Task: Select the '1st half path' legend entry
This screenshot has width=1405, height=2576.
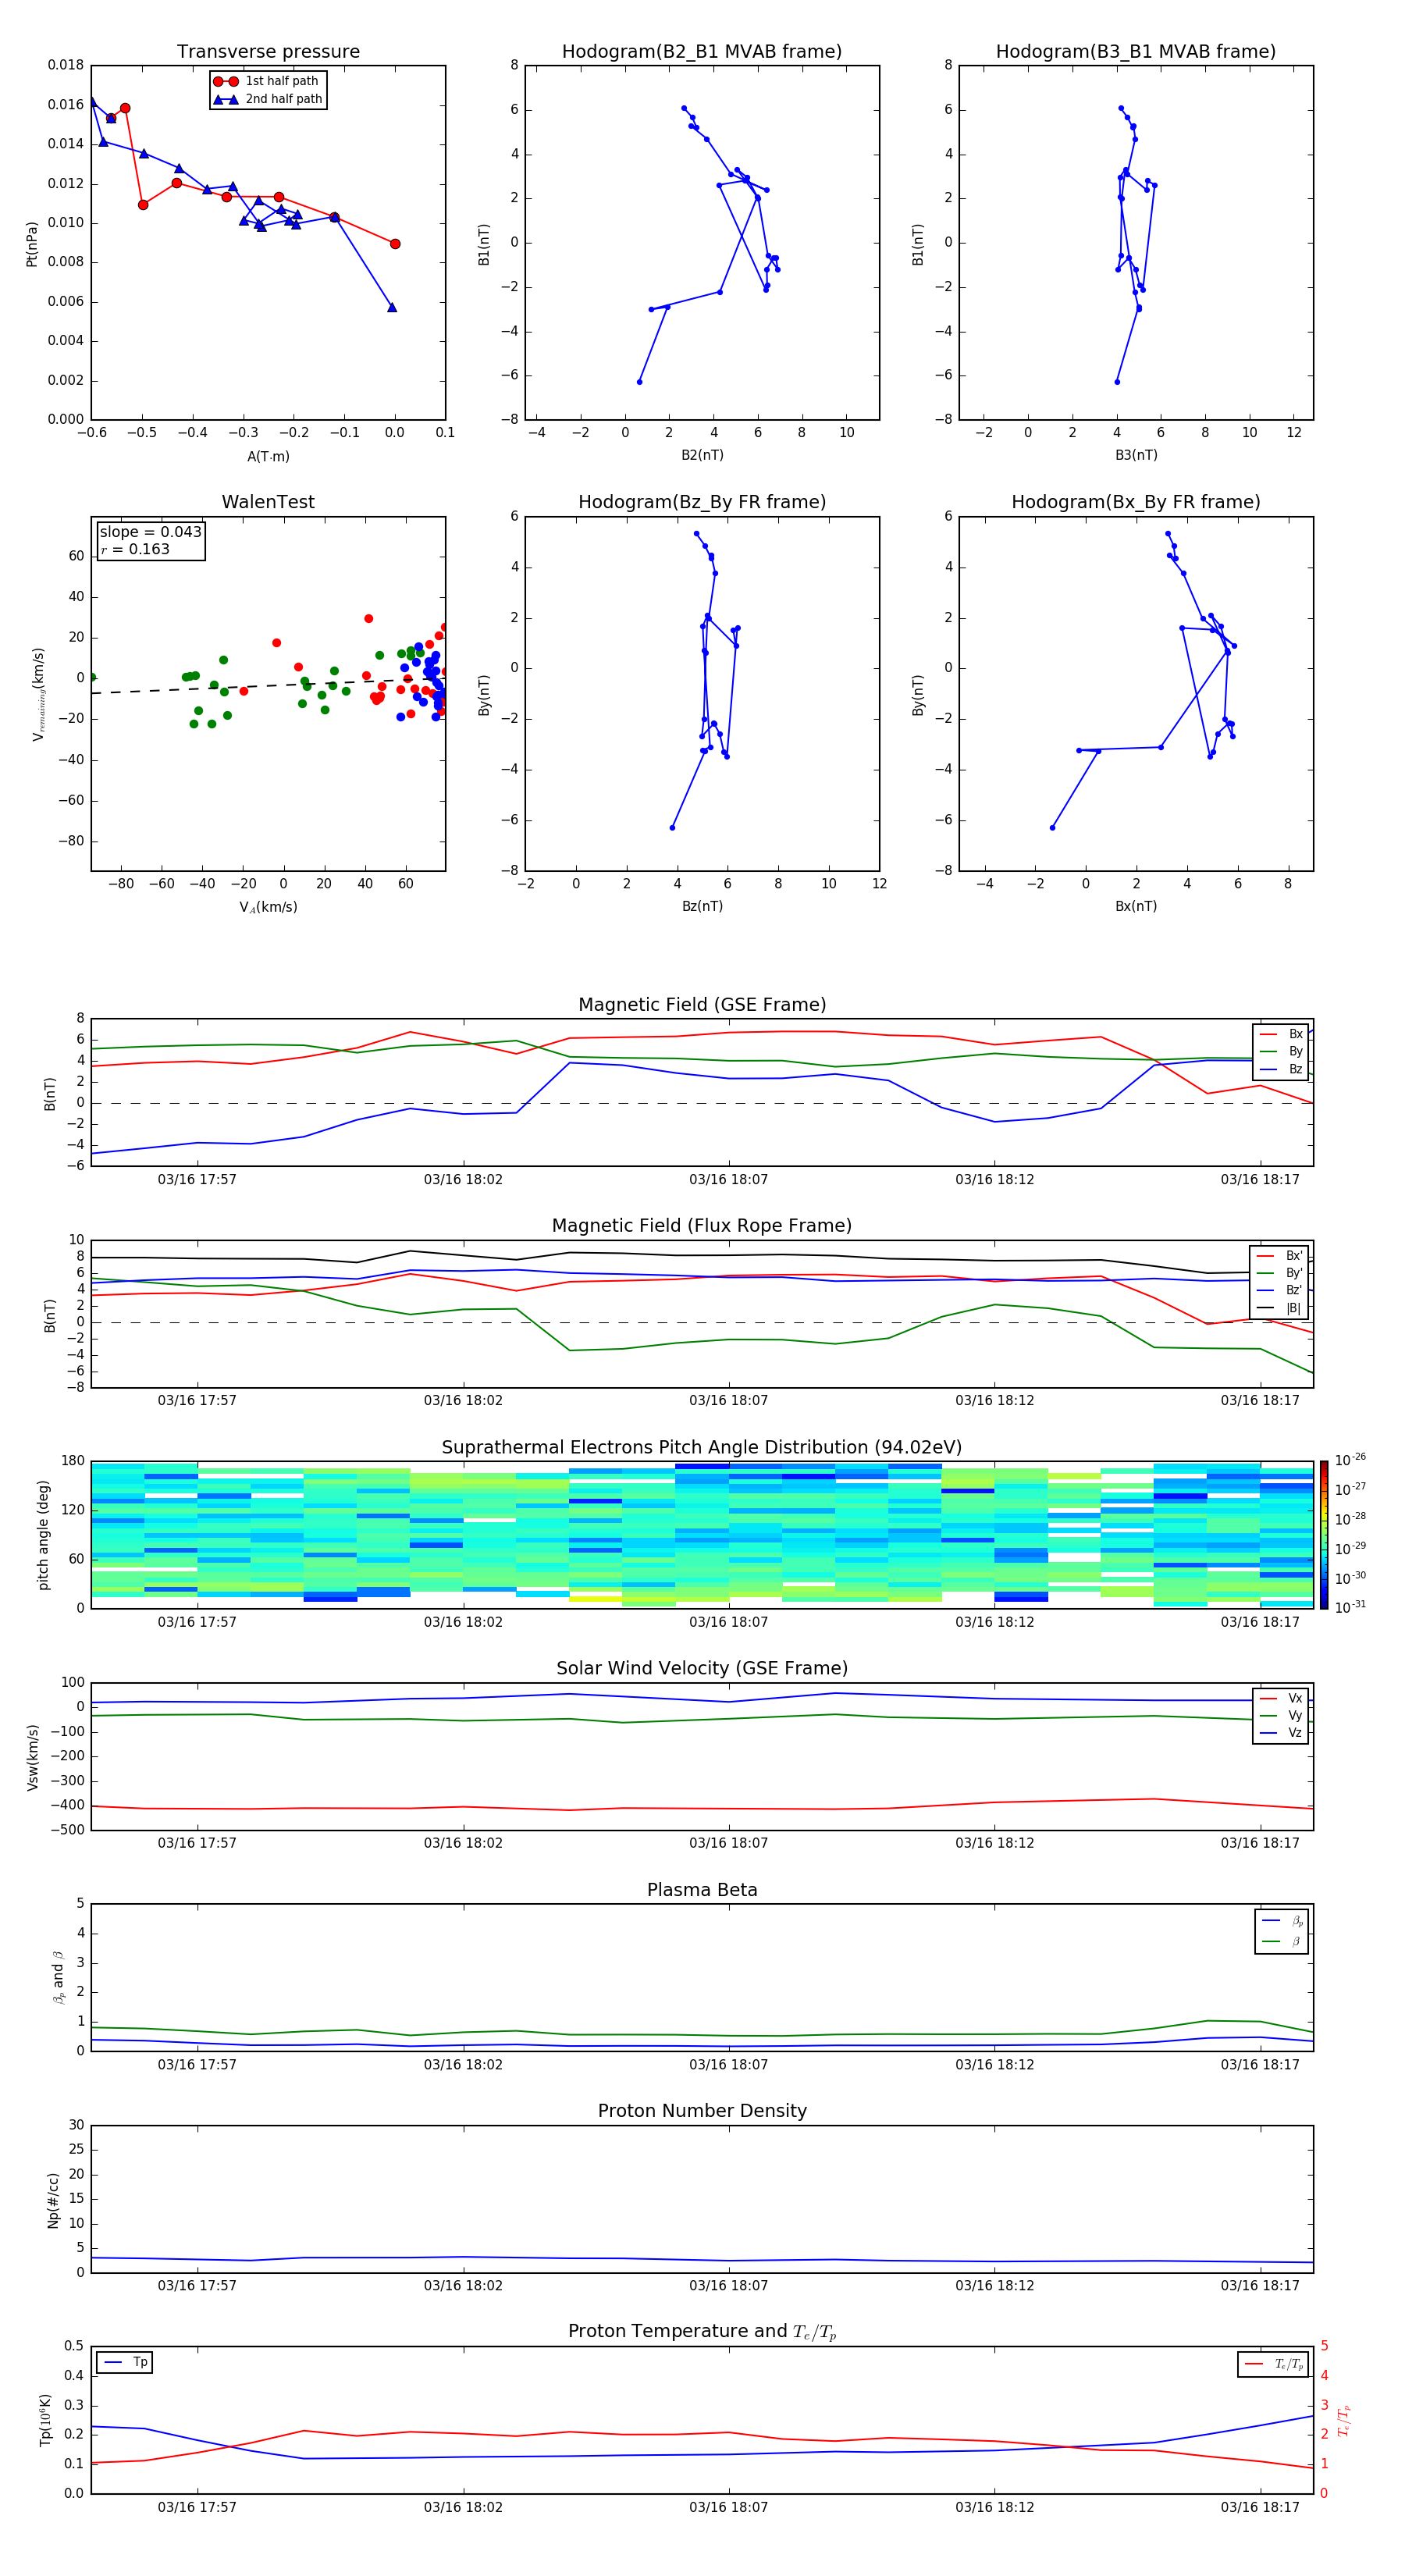Action: click(267, 81)
